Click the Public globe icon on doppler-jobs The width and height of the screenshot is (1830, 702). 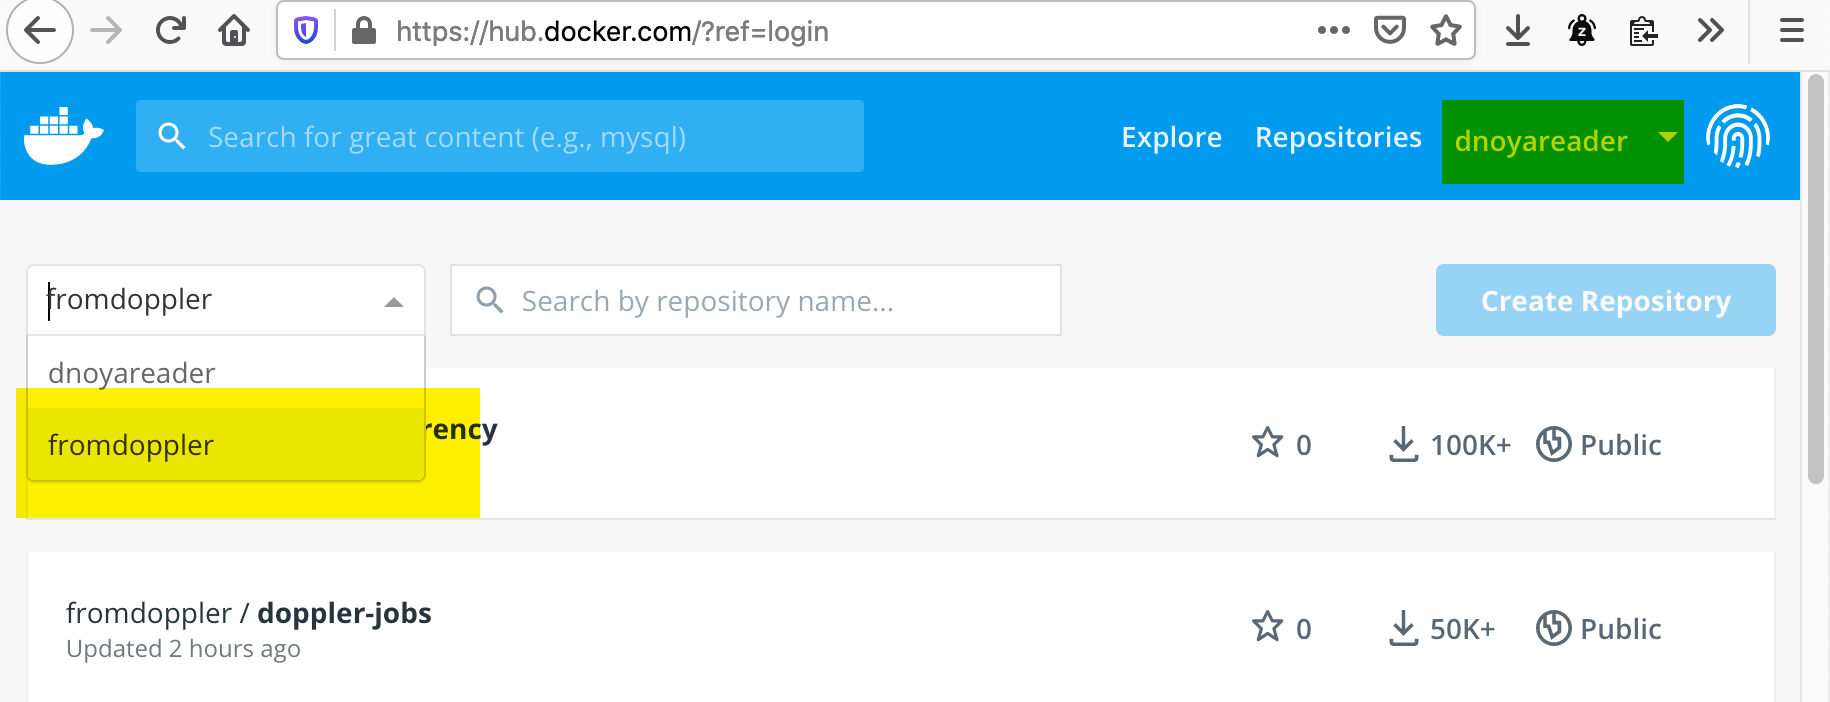coord(1553,628)
